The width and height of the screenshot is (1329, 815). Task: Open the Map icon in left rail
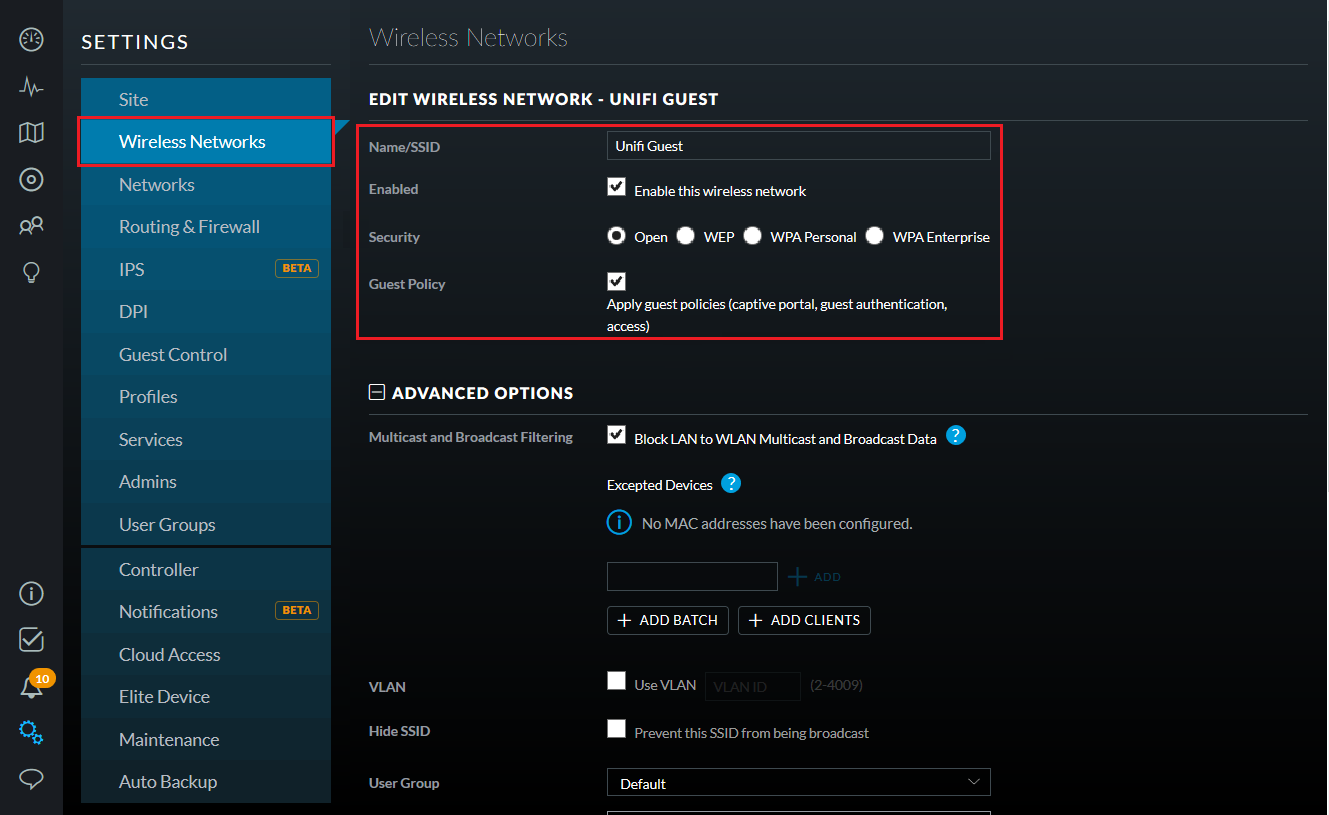click(x=31, y=133)
